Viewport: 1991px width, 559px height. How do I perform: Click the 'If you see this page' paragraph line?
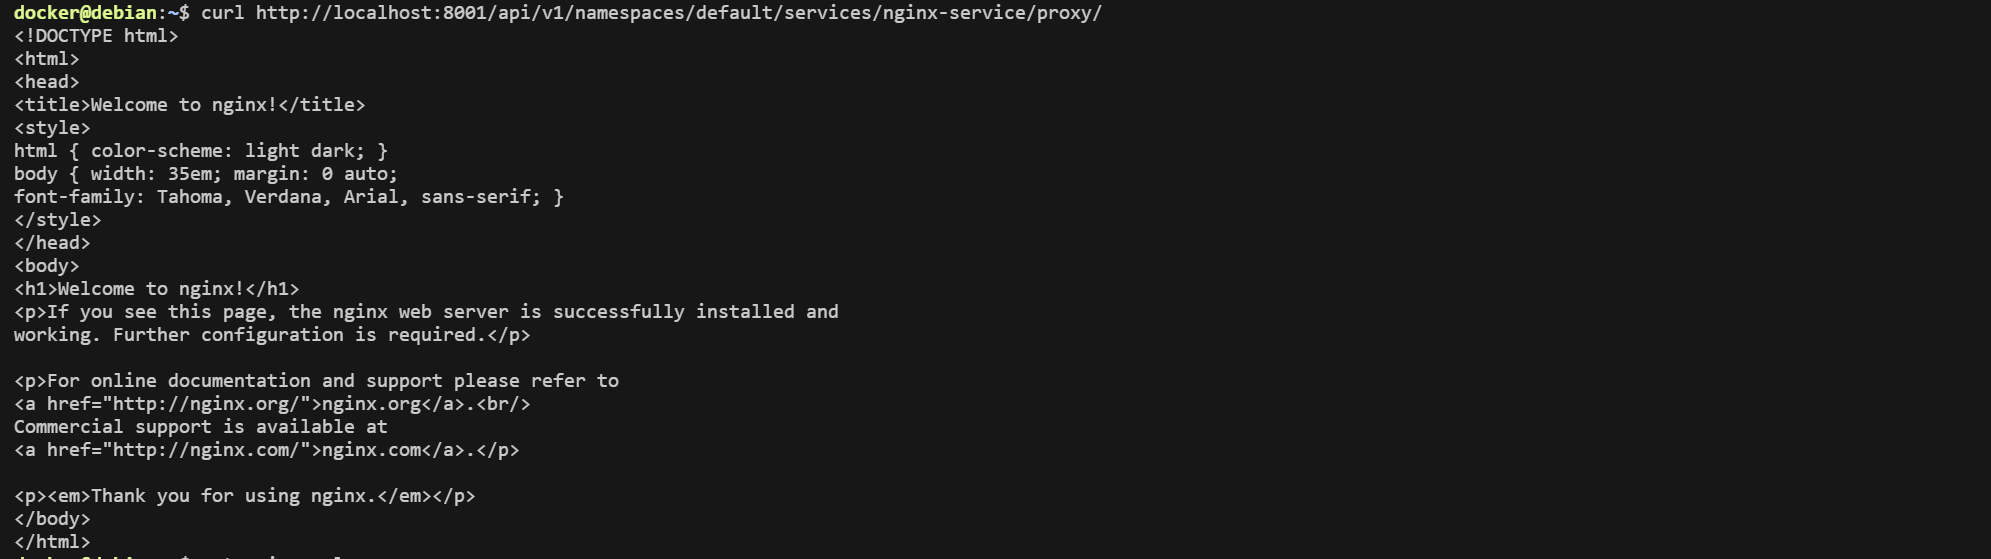tap(426, 312)
